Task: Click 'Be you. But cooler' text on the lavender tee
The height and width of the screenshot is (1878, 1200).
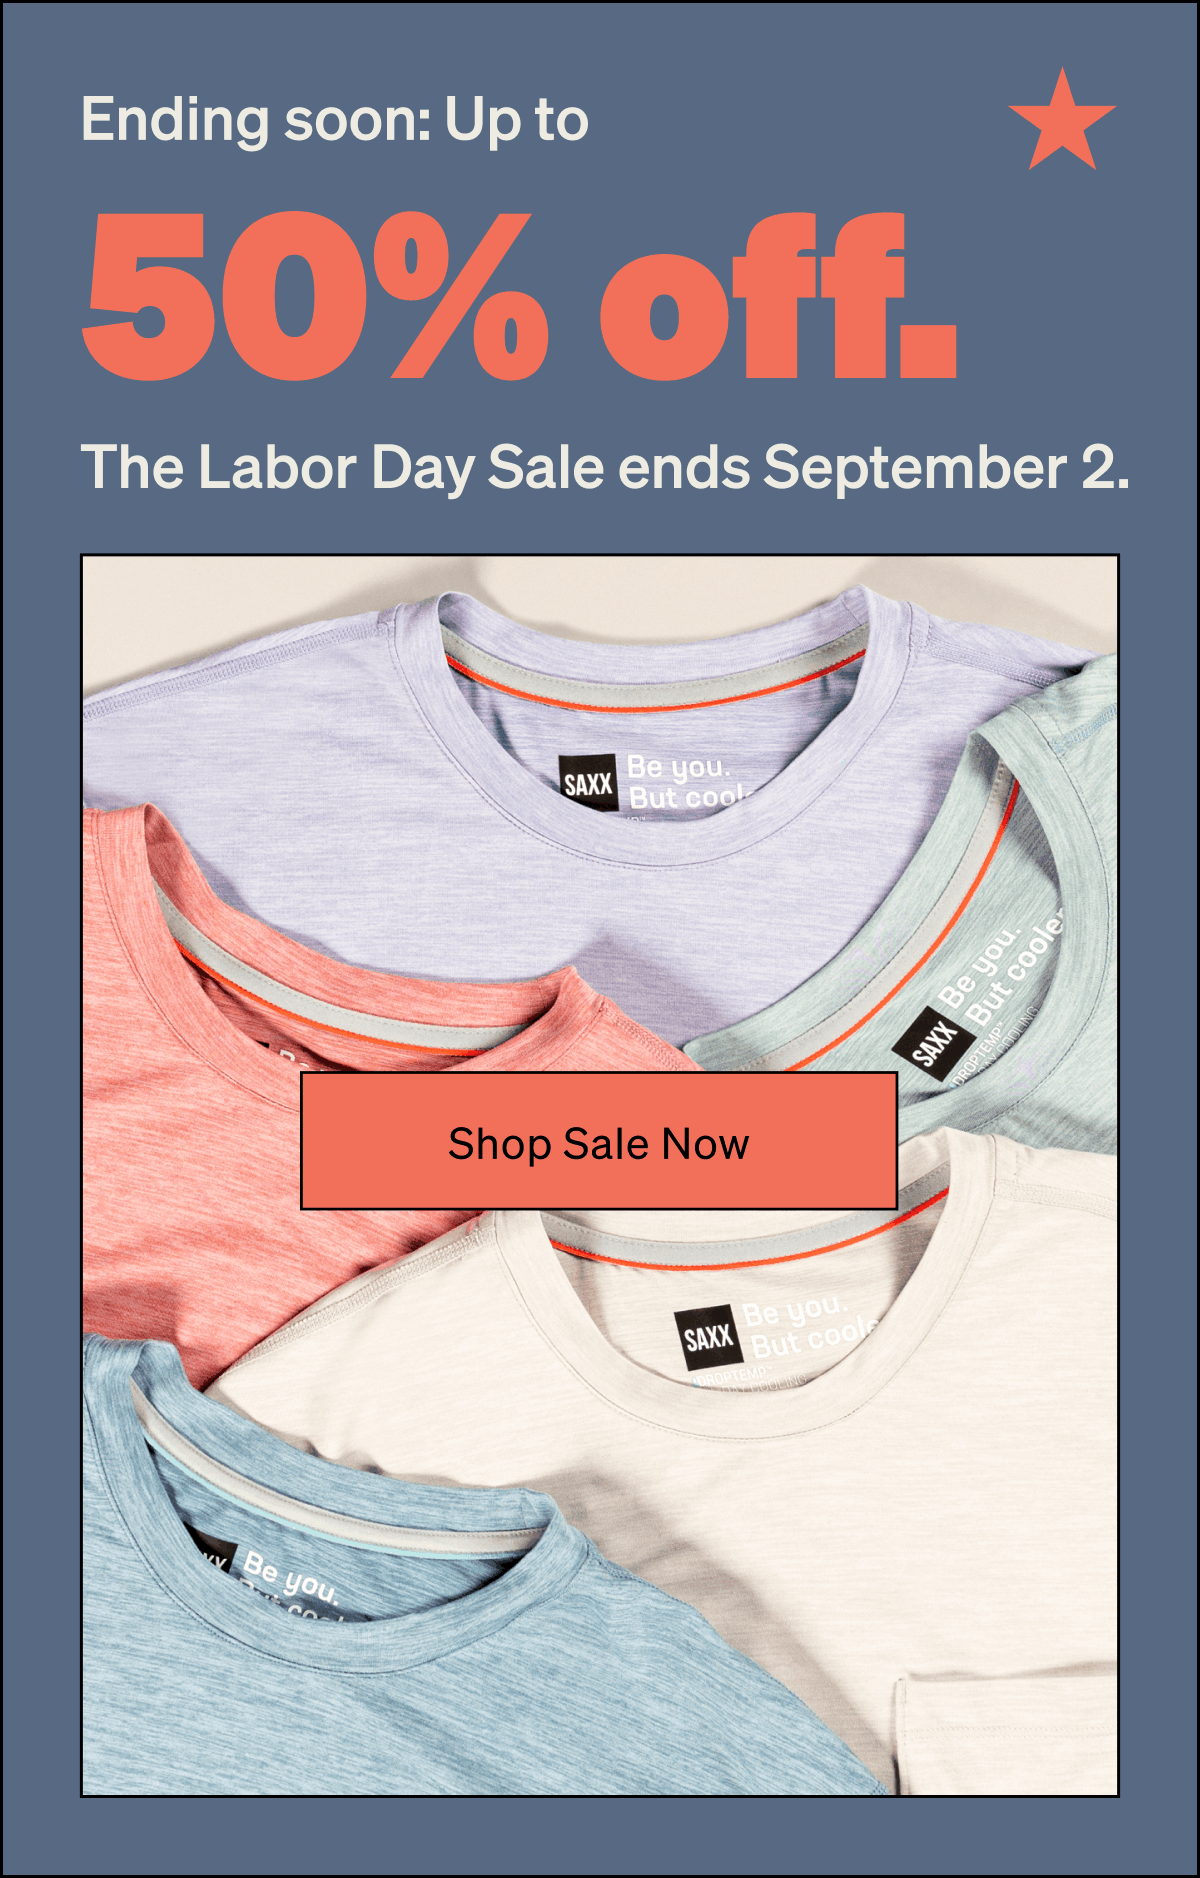Action: [688, 781]
